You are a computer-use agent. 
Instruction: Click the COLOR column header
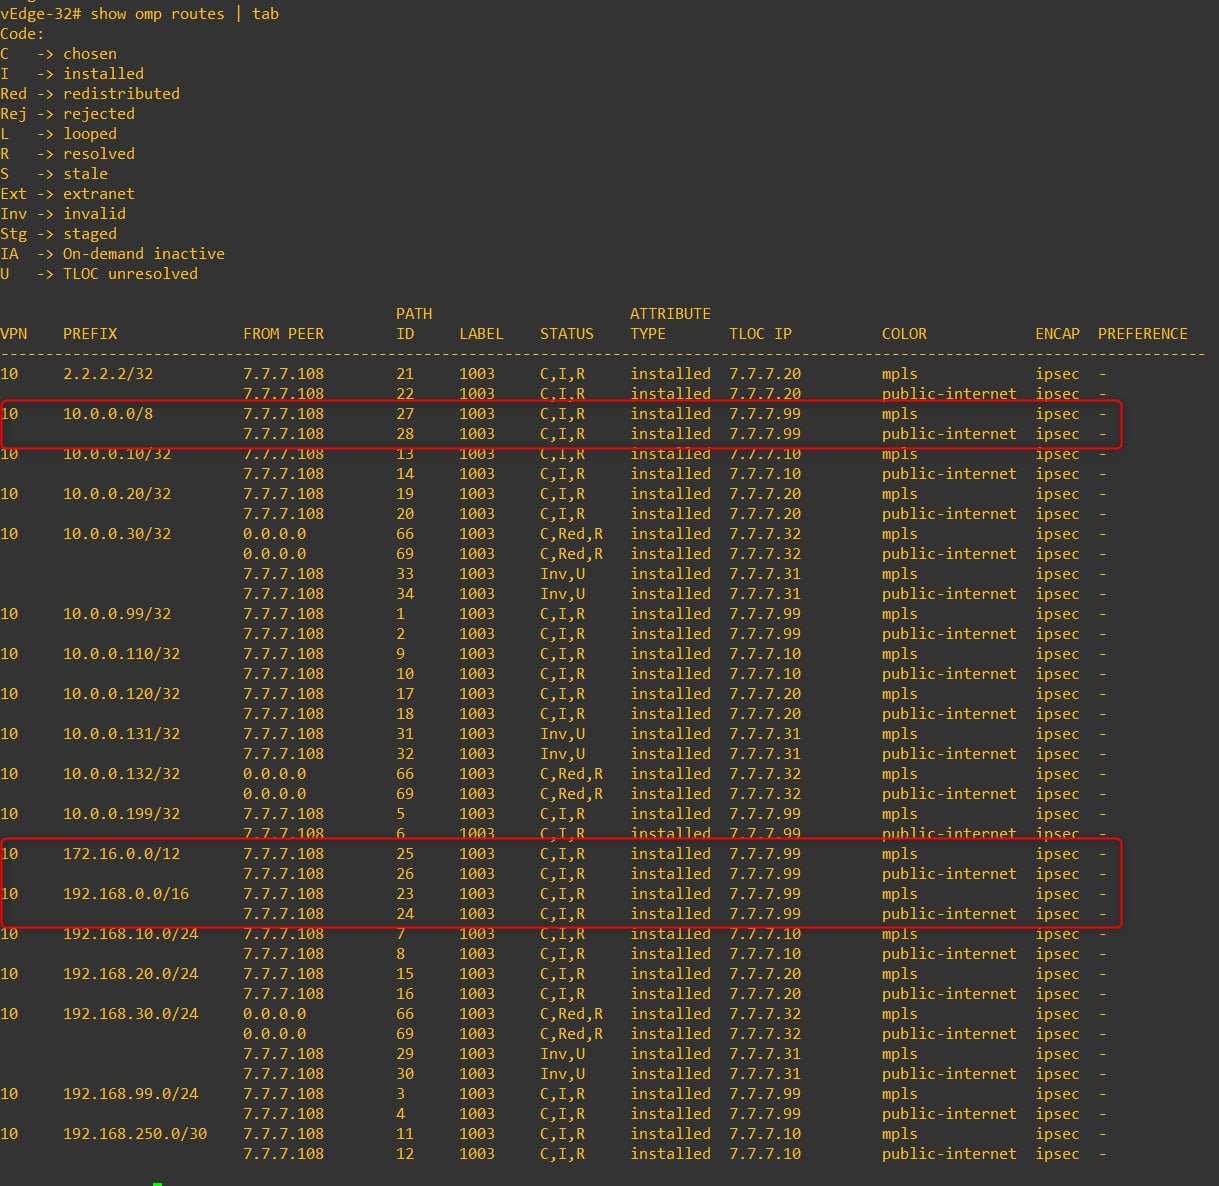click(x=904, y=334)
